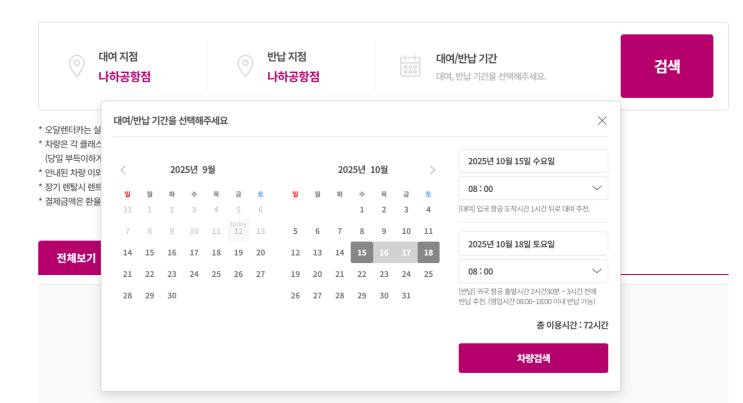Image resolution: width=743 pixels, height=403 pixels.
Task: Choose October 25 in the calendar
Action: pyautogui.click(x=428, y=274)
